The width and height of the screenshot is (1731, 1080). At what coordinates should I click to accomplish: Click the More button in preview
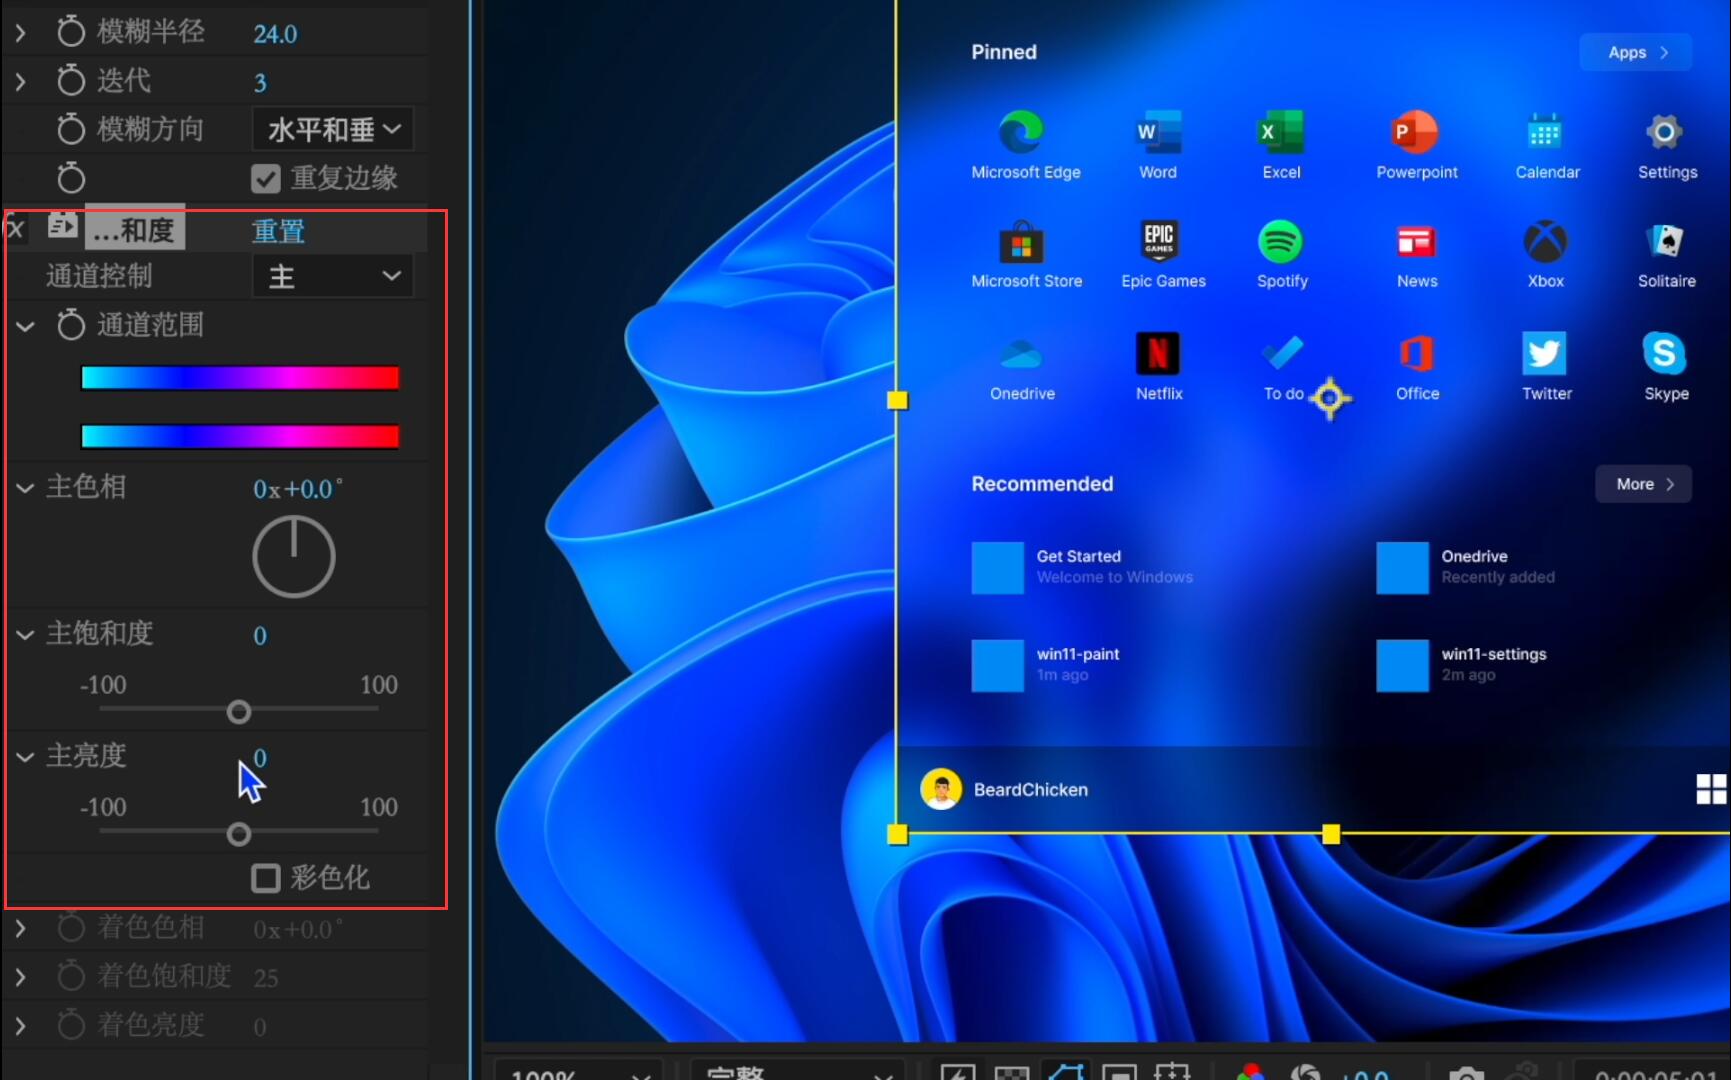[1643, 484]
